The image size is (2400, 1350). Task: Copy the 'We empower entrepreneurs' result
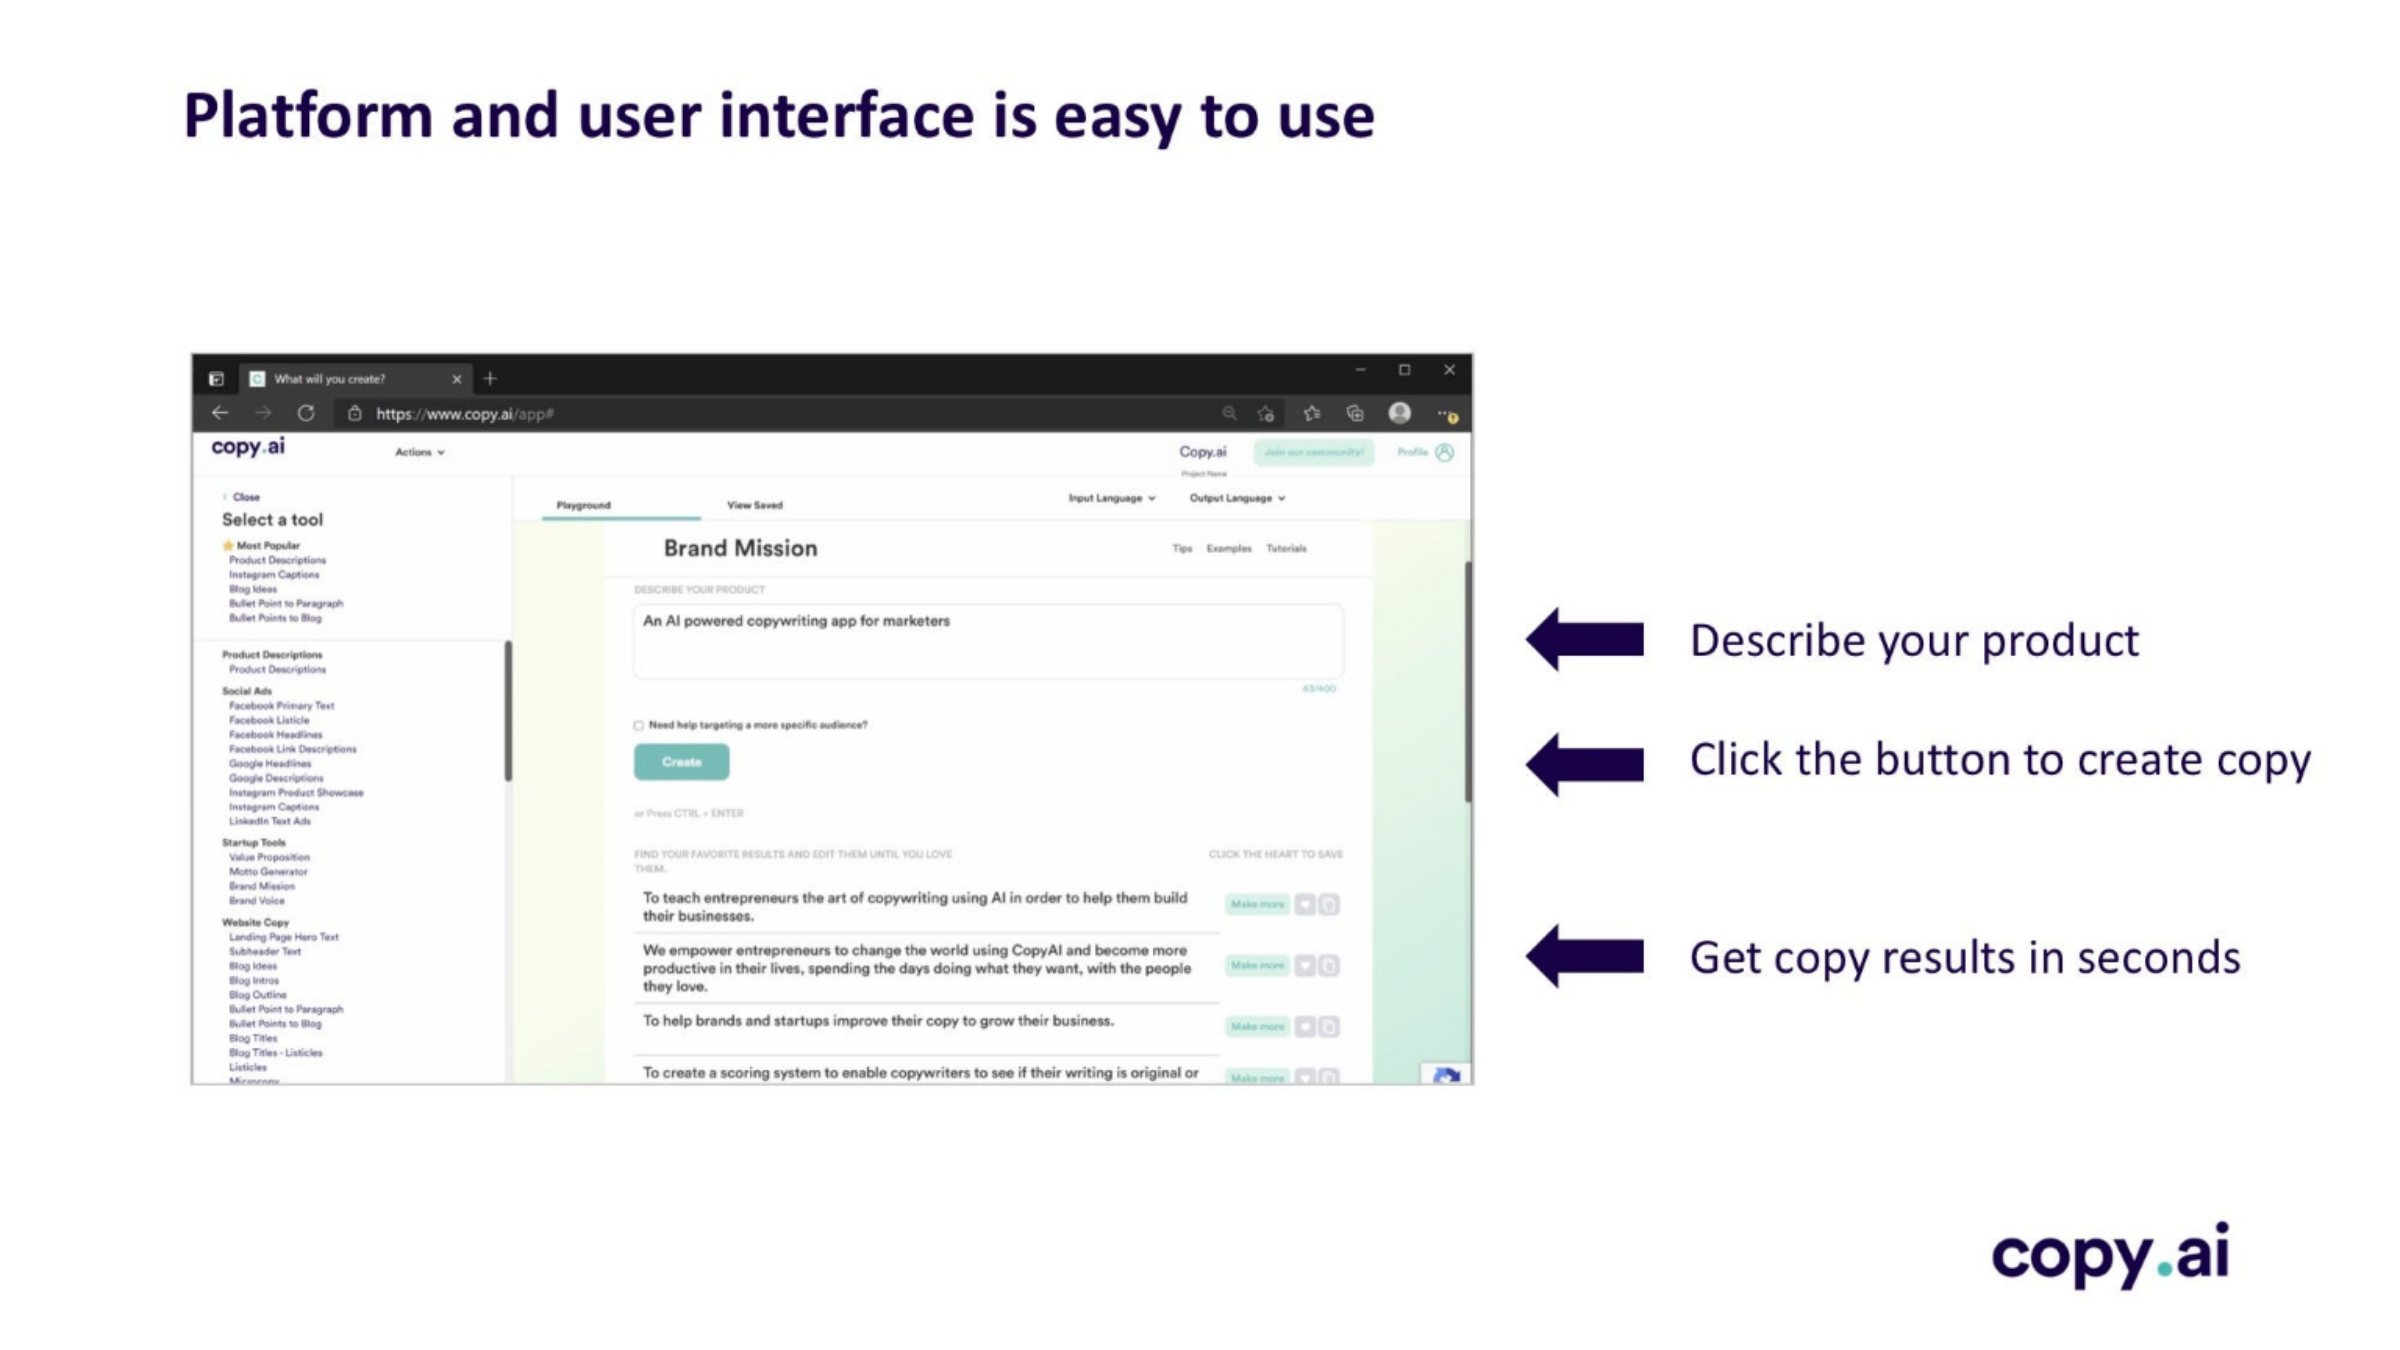[x=1329, y=966]
